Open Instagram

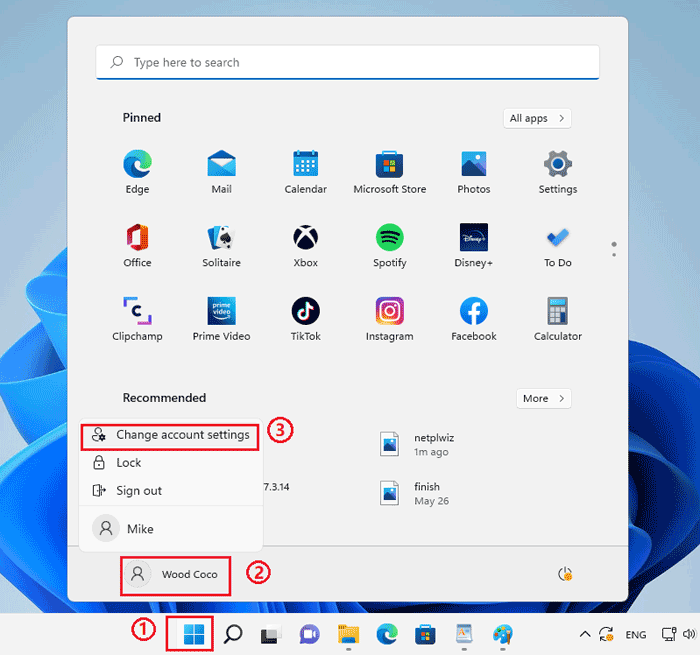[389, 319]
